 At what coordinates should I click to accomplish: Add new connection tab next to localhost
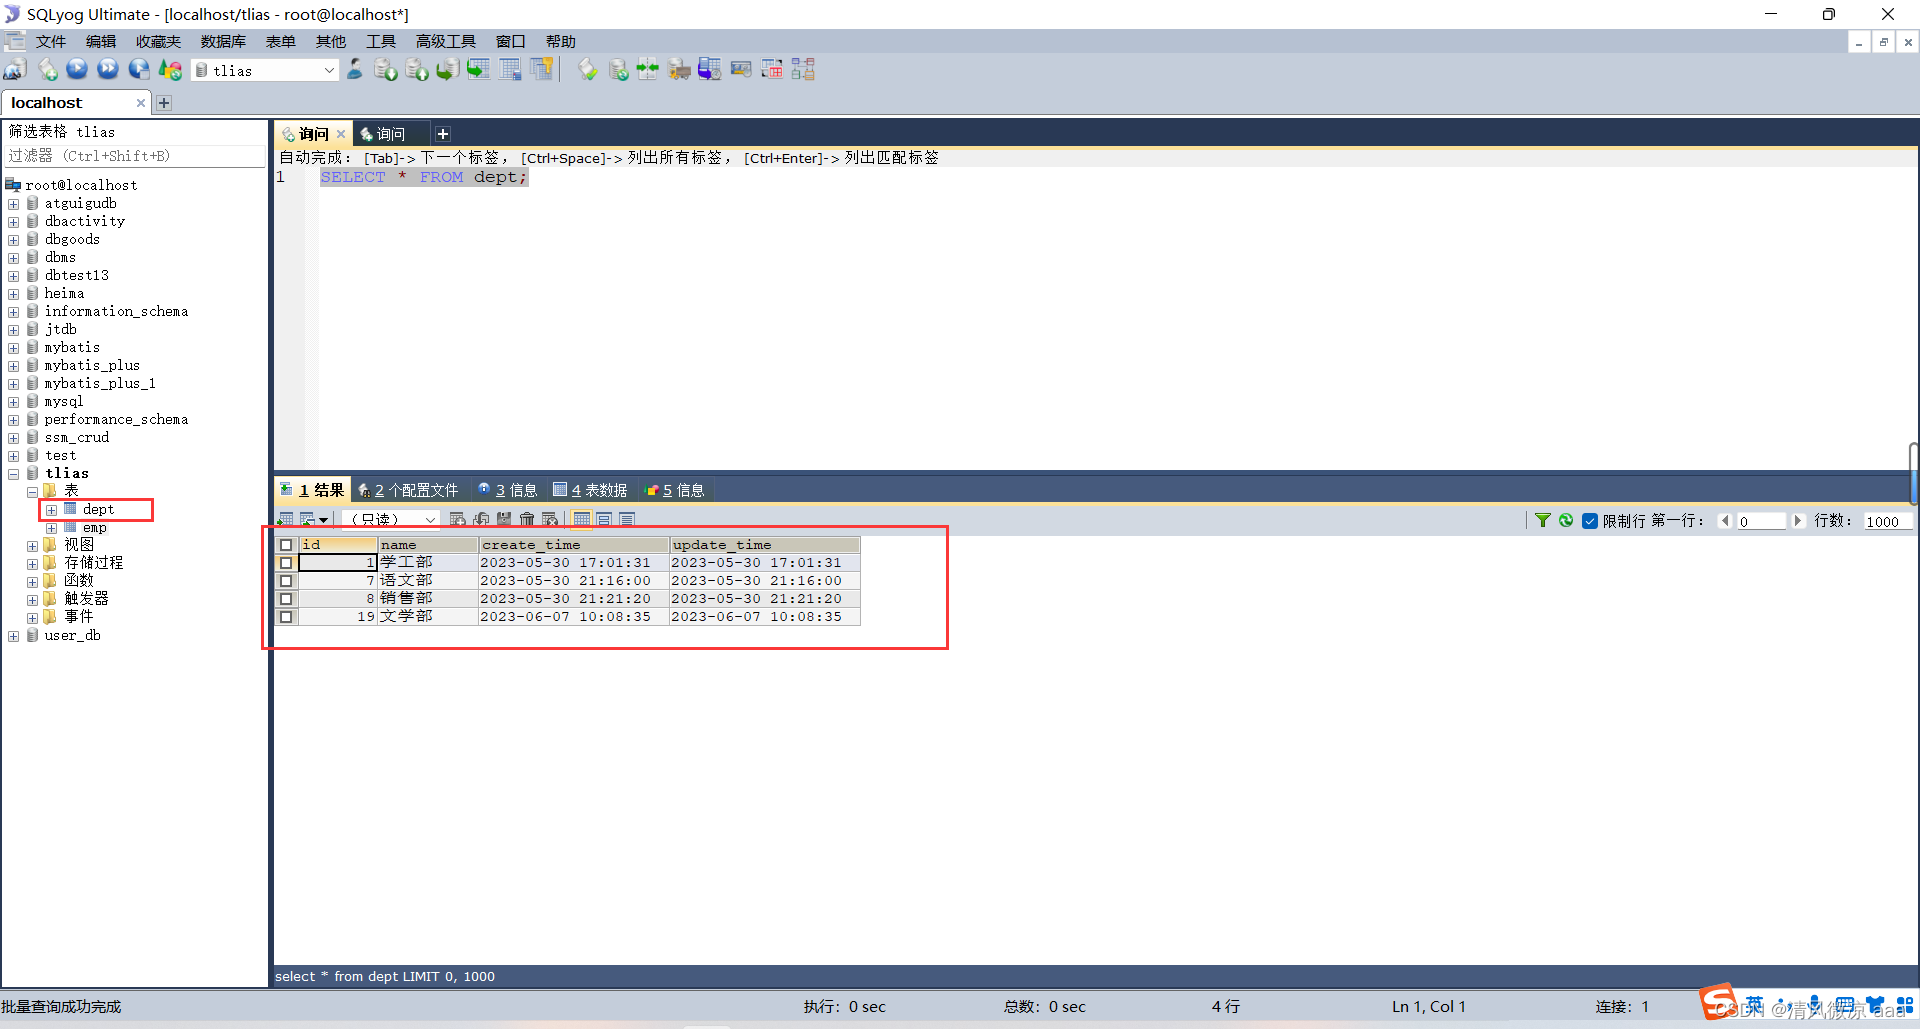click(164, 103)
